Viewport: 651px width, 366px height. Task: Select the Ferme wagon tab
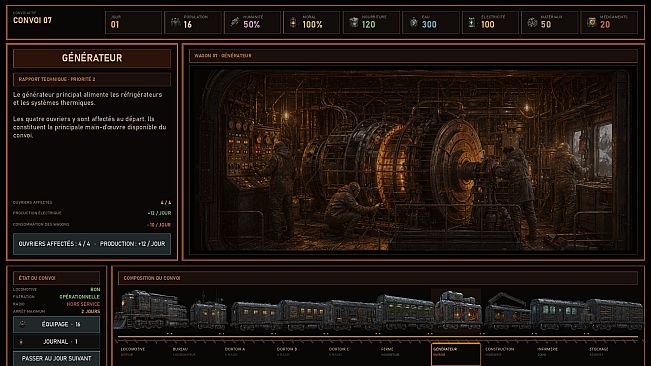click(404, 352)
